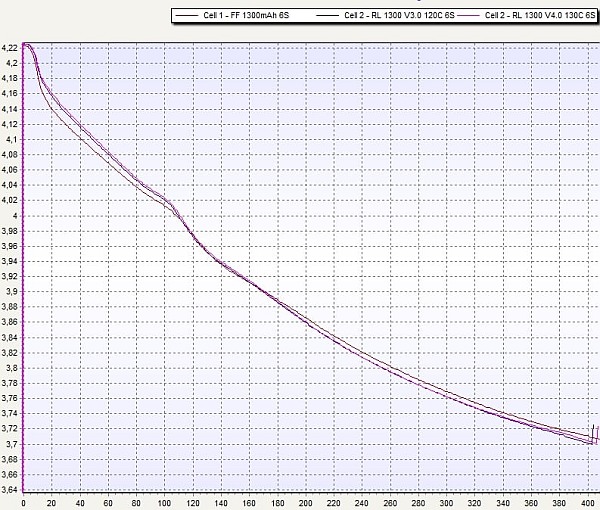
Task: Click the 4 label on the vertical axis
Action: [14, 215]
